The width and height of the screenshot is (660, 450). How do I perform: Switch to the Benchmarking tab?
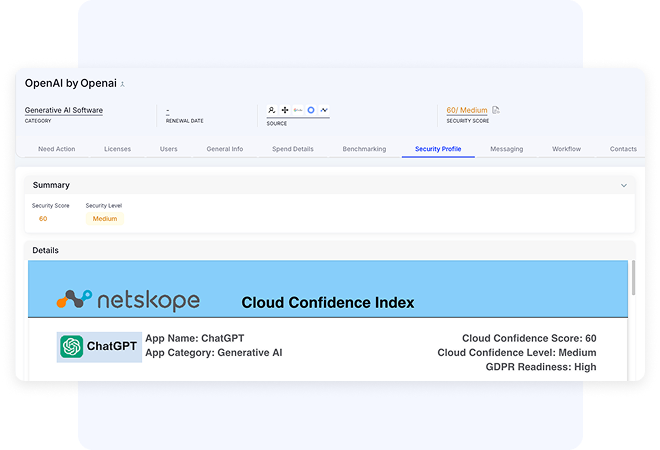[x=364, y=149]
